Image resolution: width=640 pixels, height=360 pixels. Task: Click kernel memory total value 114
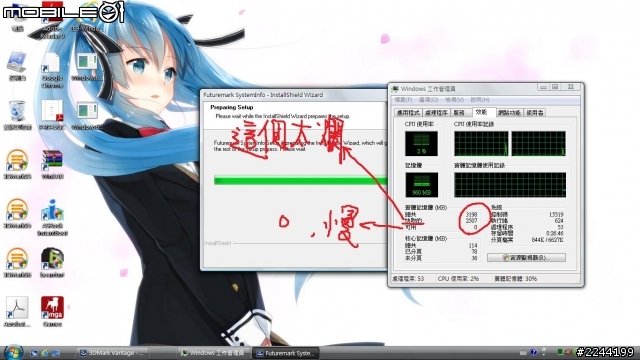[473, 245]
